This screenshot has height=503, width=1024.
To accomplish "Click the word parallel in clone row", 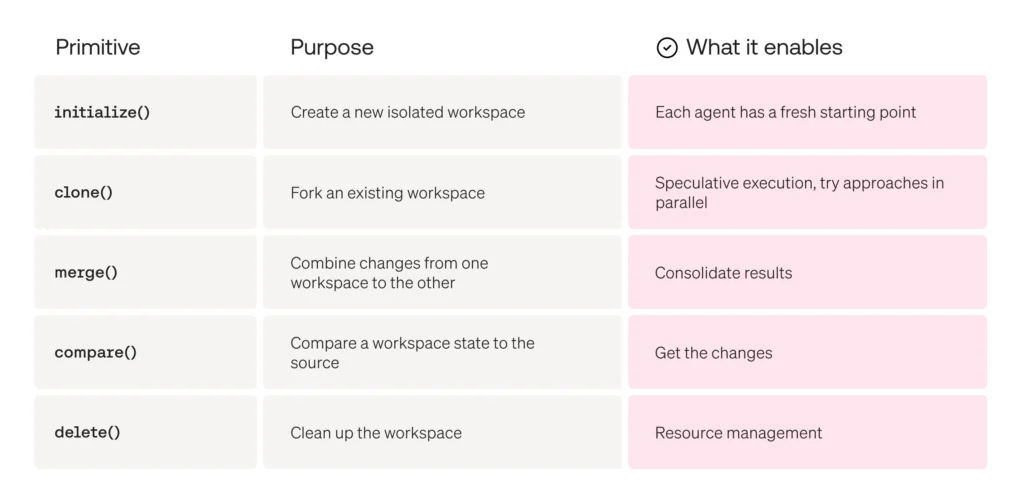I will point(681,203).
